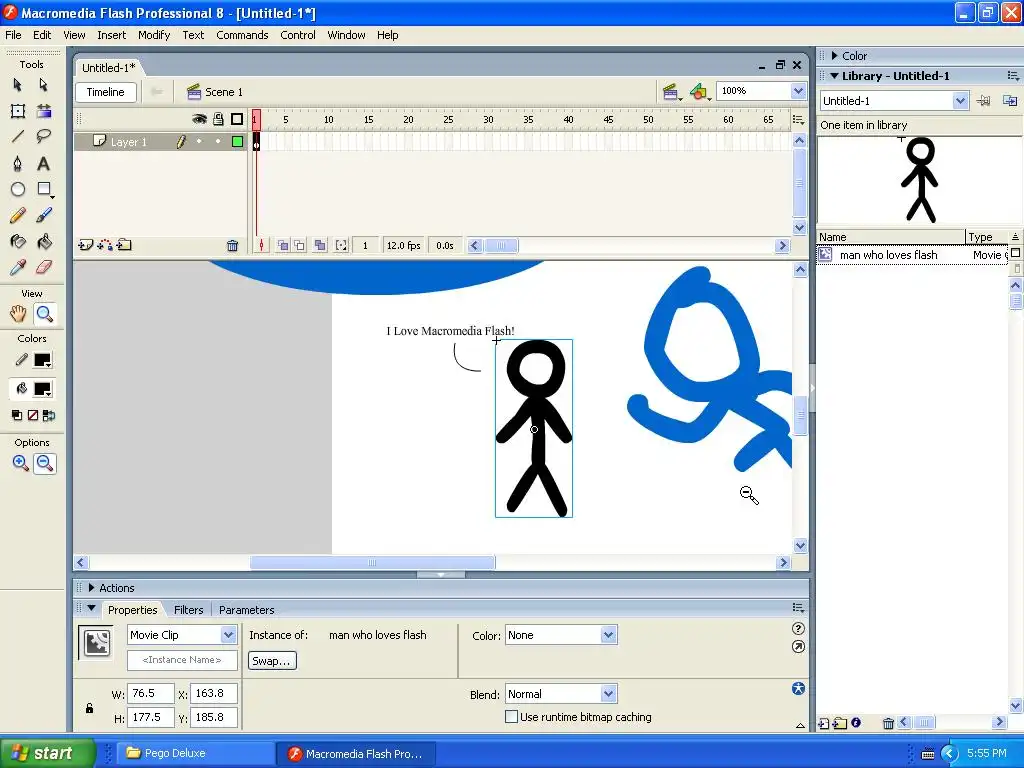Enable Use runtime bitmap caching

click(511, 716)
